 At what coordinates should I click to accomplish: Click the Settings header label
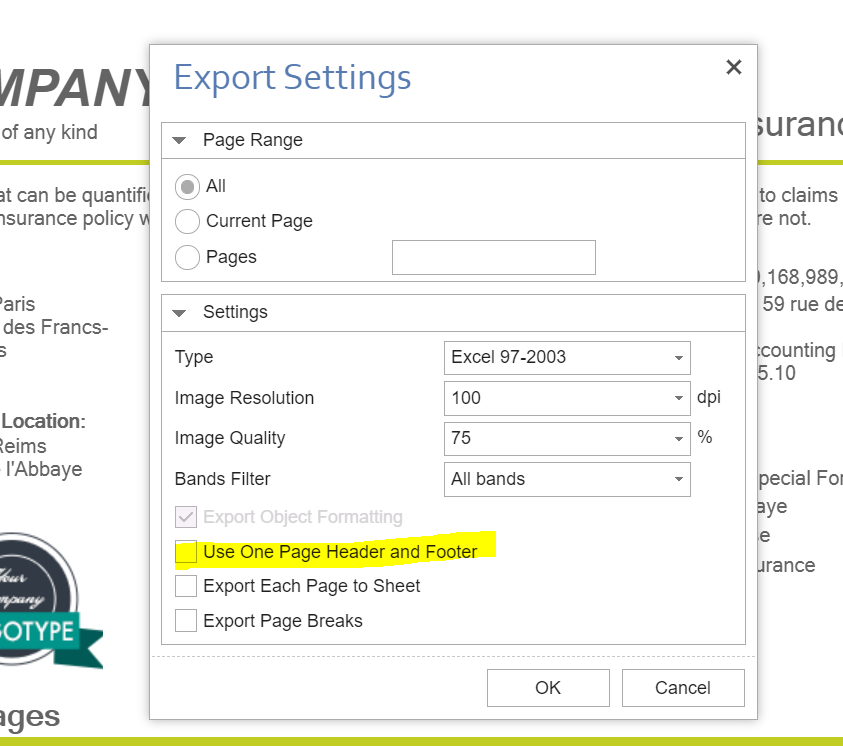[x=235, y=312]
